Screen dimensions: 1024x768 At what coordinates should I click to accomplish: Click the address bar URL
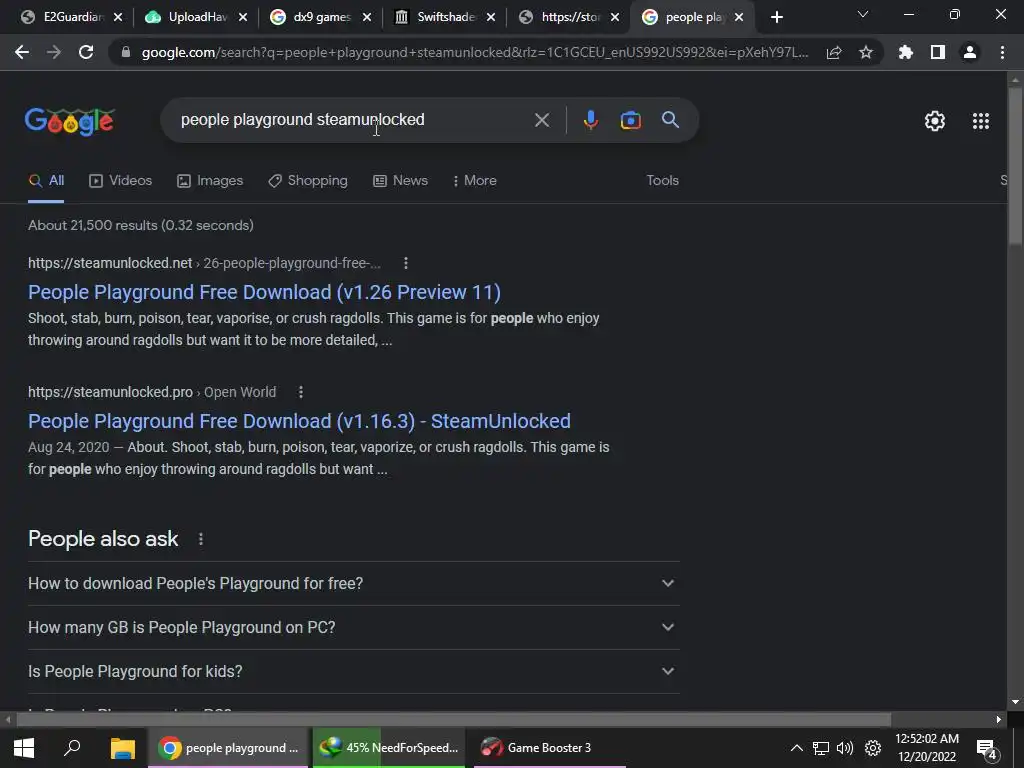coord(475,52)
